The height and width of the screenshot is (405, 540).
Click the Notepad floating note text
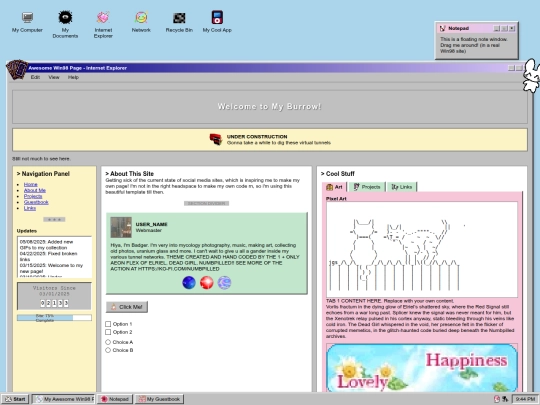point(474,45)
